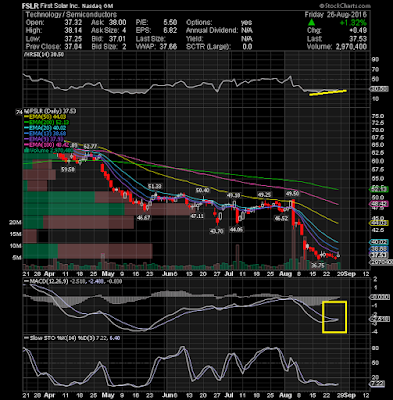Click the volume bars icon in legend
Screen dimensions: 393x400
[27, 151]
